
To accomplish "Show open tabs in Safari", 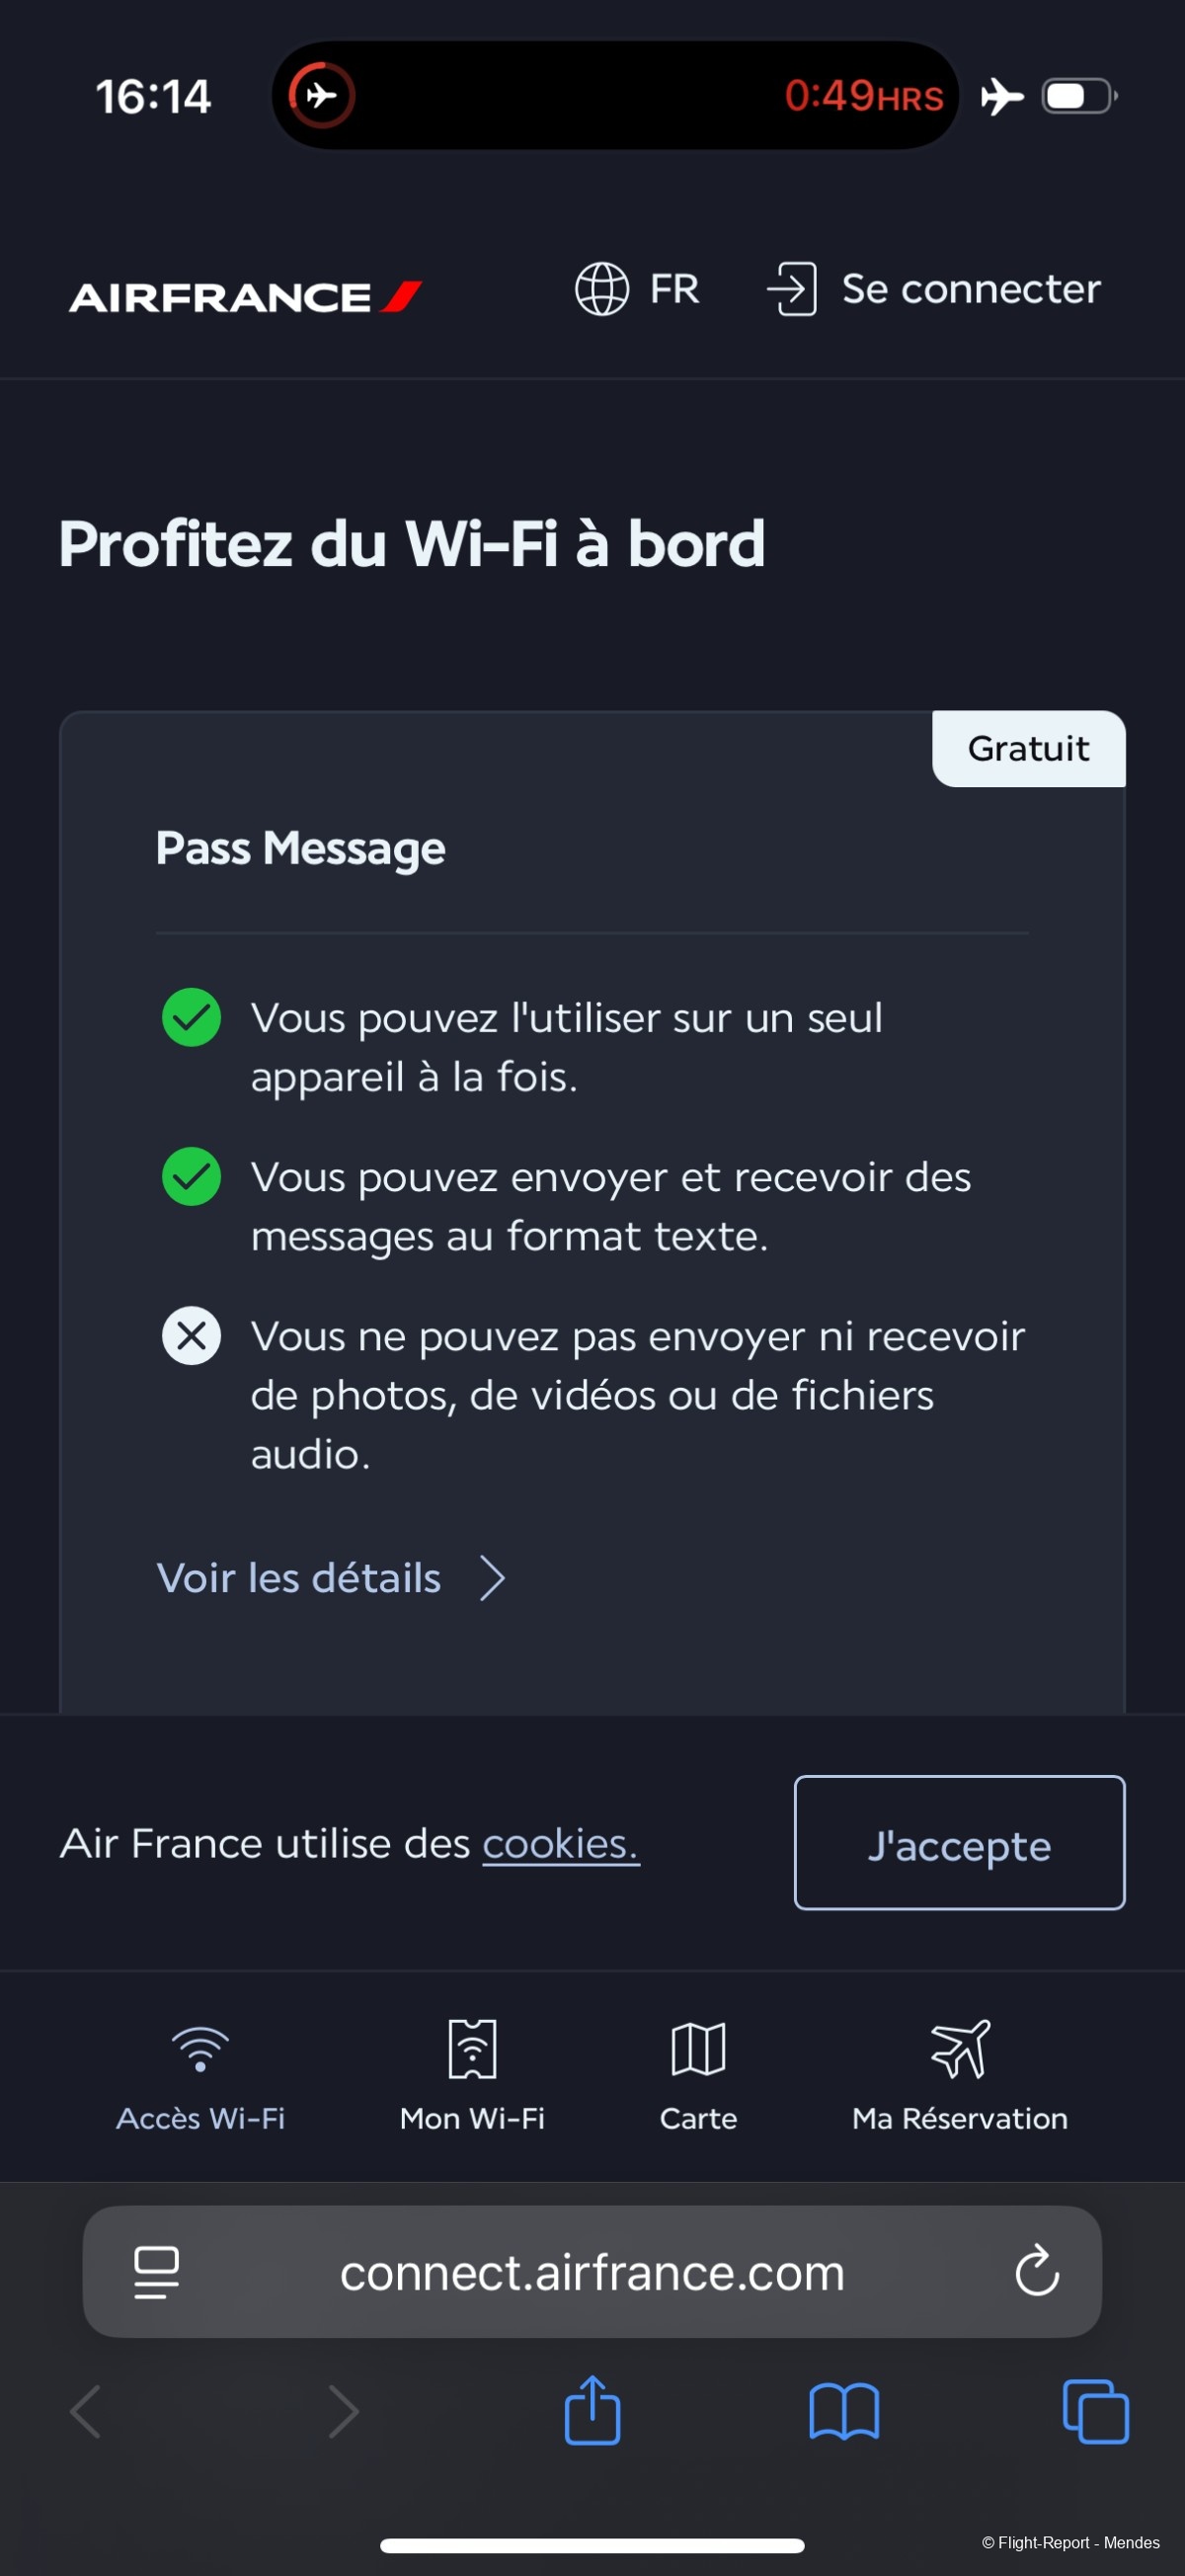I will (x=1096, y=2412).
